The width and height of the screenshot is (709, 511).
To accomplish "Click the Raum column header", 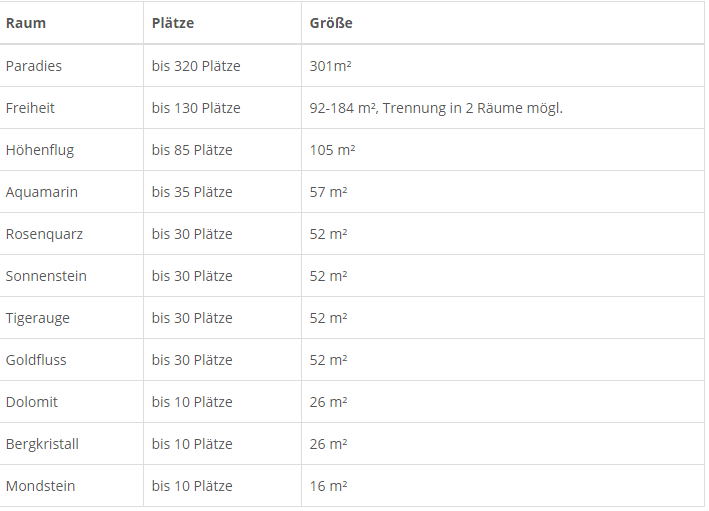I will click(x=26, y=23).
